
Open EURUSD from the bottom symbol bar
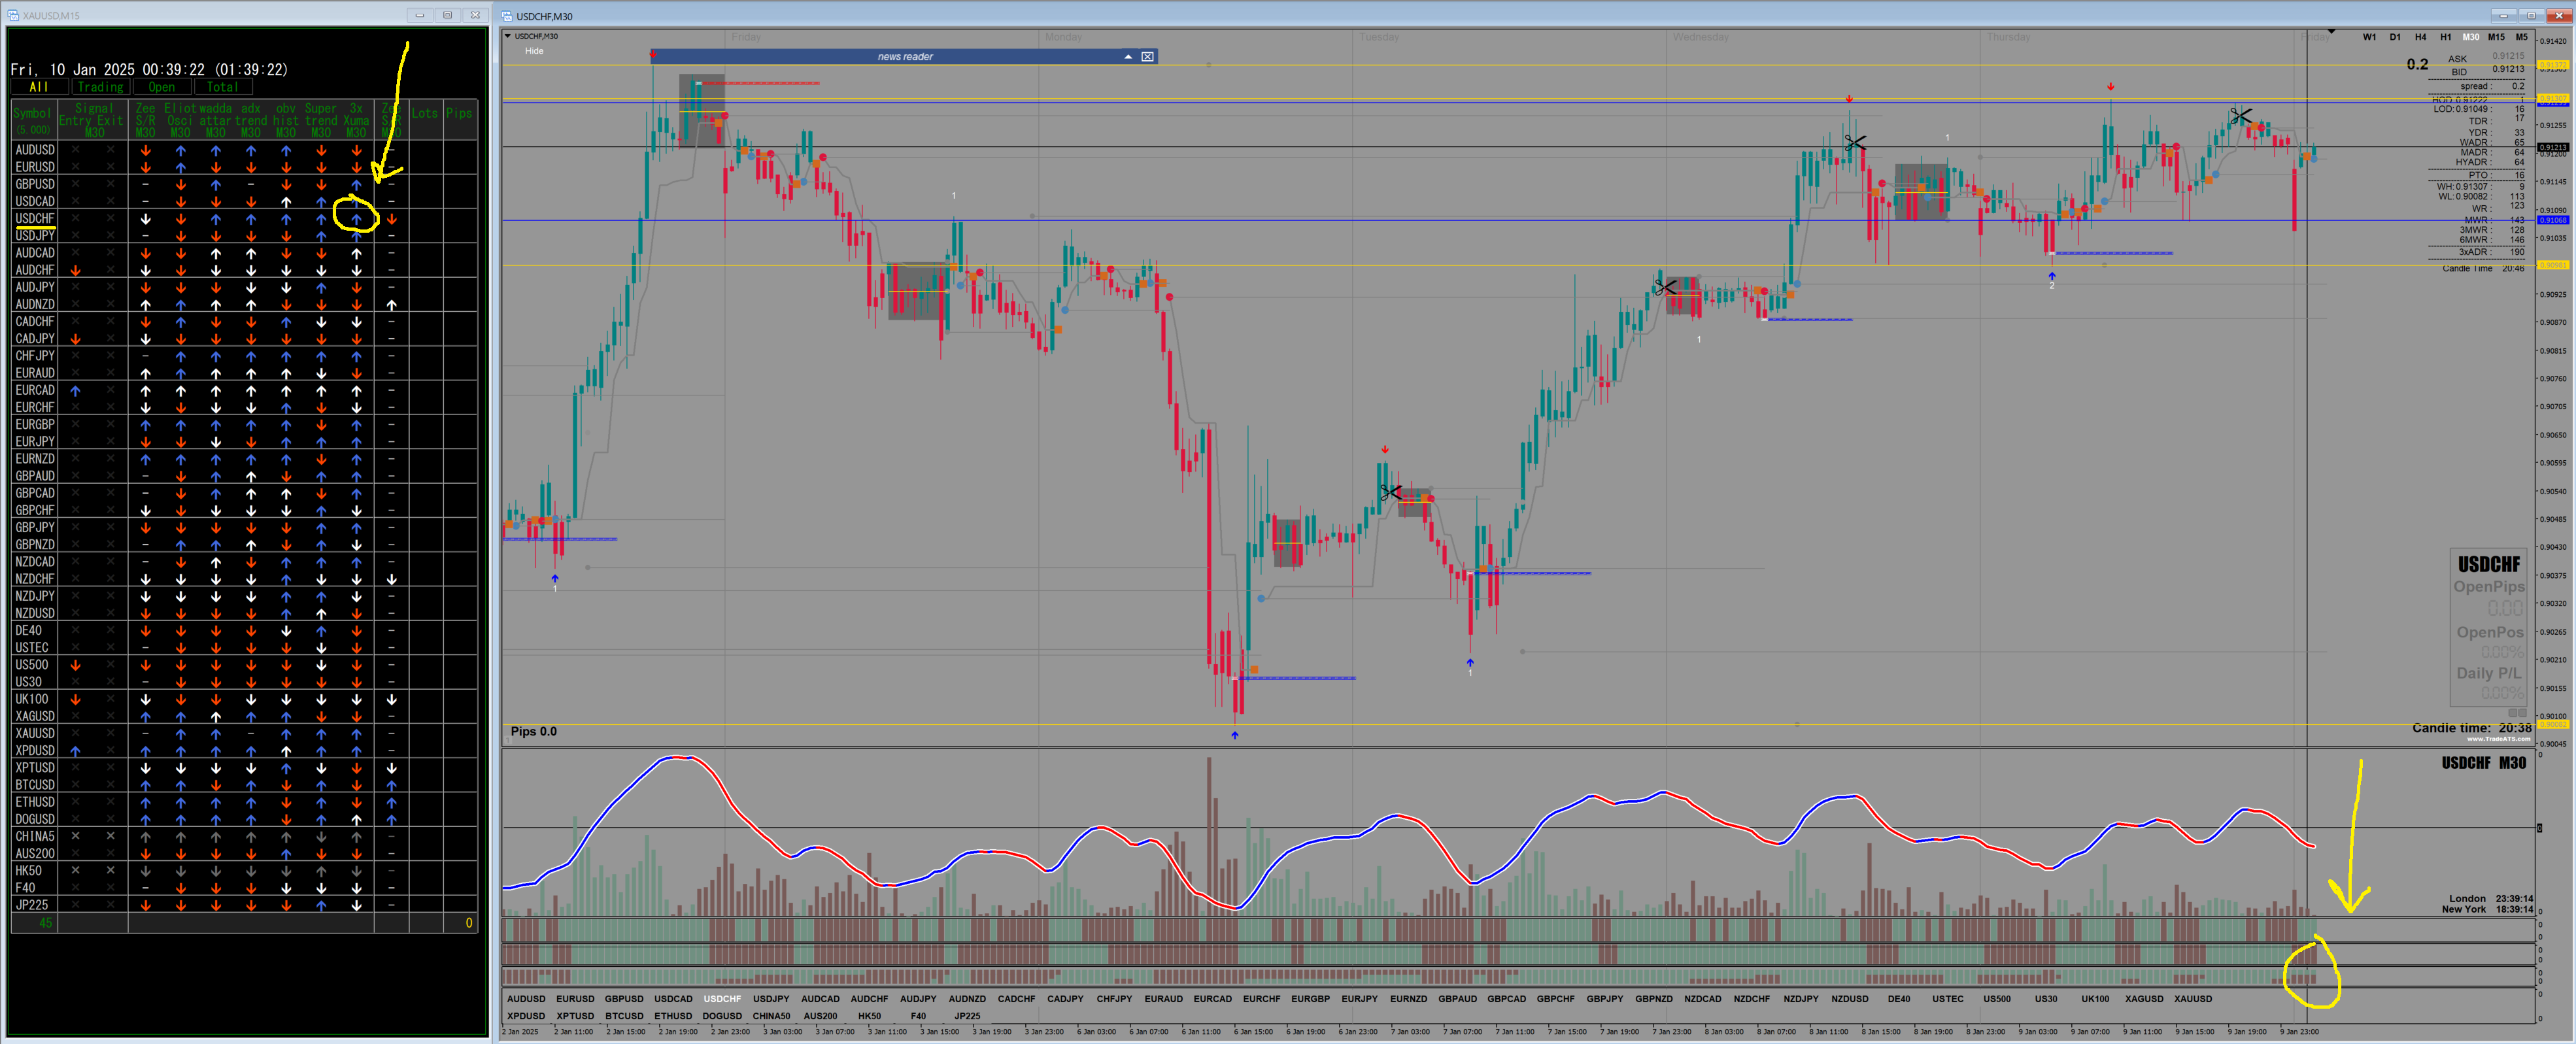point(575,999)
